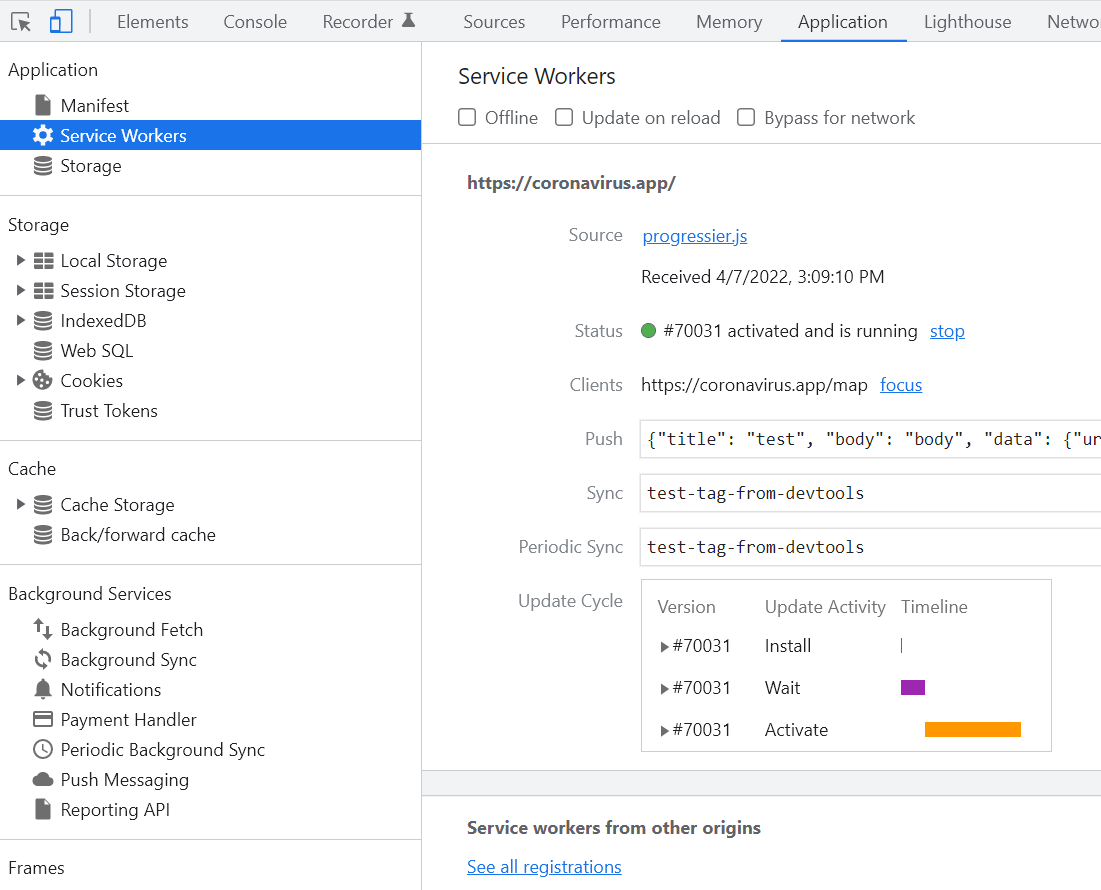
Task: Expand the Cache Storage tree node
Action: 20,504
